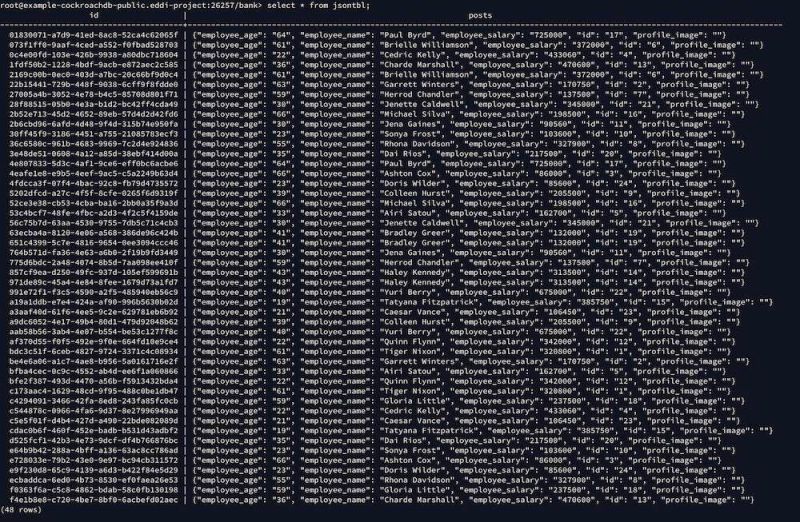The image size is (800, 522).
Task: Click "Gloria Little" in row c4294091
Action: [x=415, y=401]
